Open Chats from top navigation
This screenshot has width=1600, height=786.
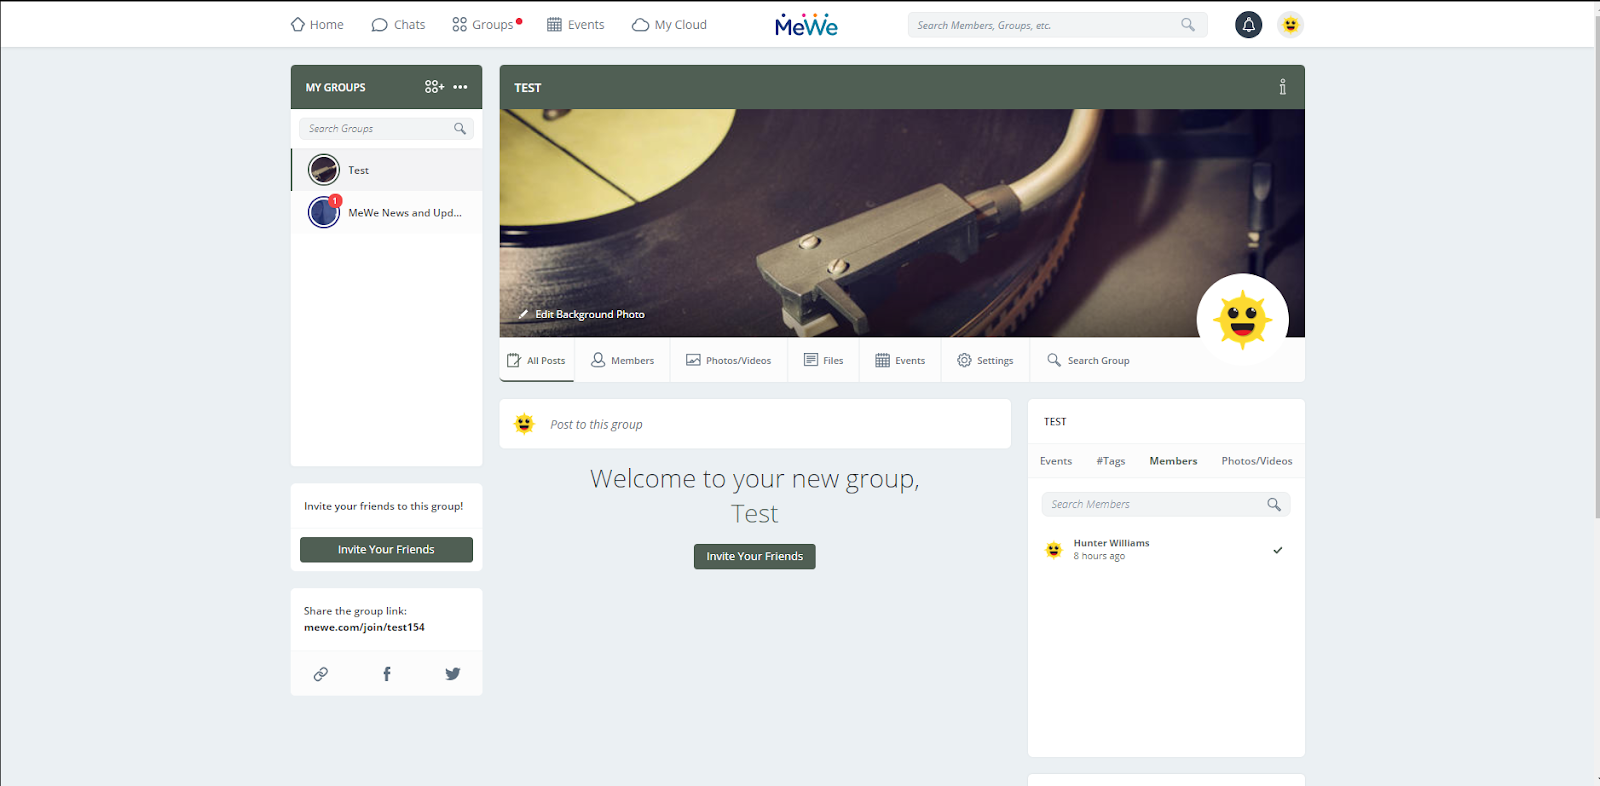point(398,25)
